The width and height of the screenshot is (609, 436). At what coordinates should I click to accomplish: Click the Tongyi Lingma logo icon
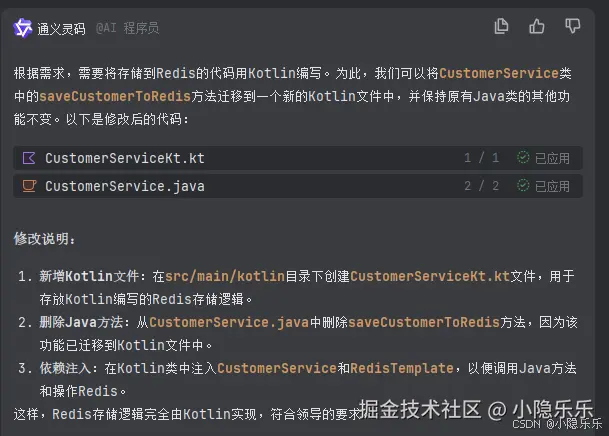click(23, 28)
